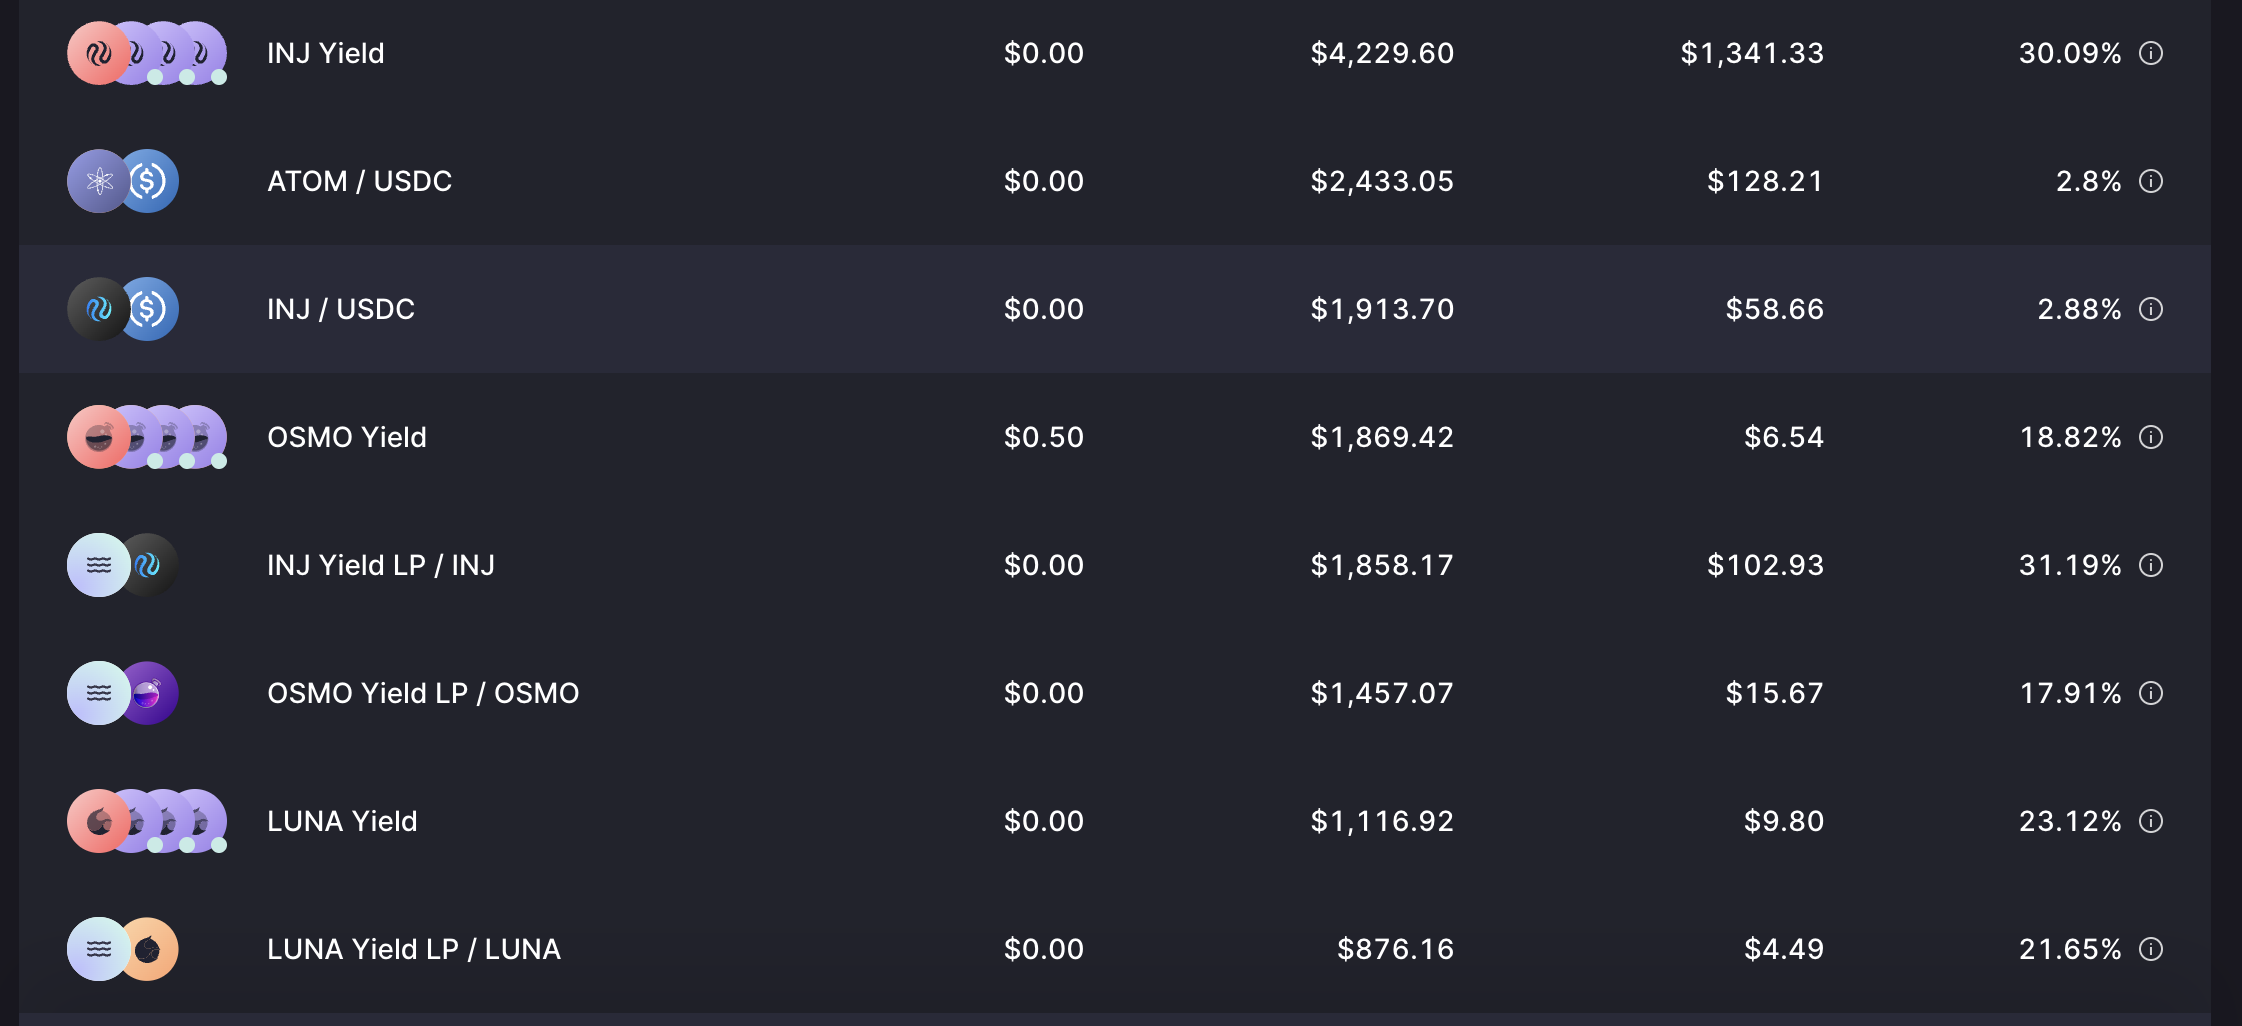Click the info icon beside 18.82%

2151,437
